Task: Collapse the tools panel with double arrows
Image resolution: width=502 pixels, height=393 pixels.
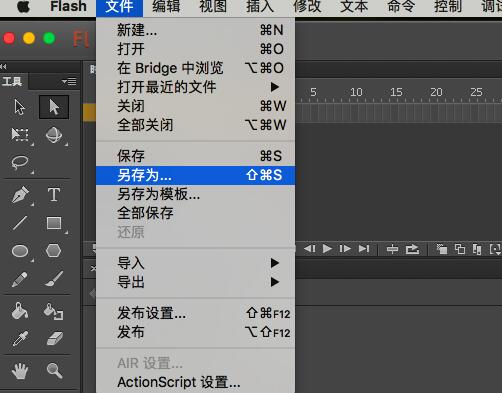Action: pyautogui.click(x=3, y=66)
